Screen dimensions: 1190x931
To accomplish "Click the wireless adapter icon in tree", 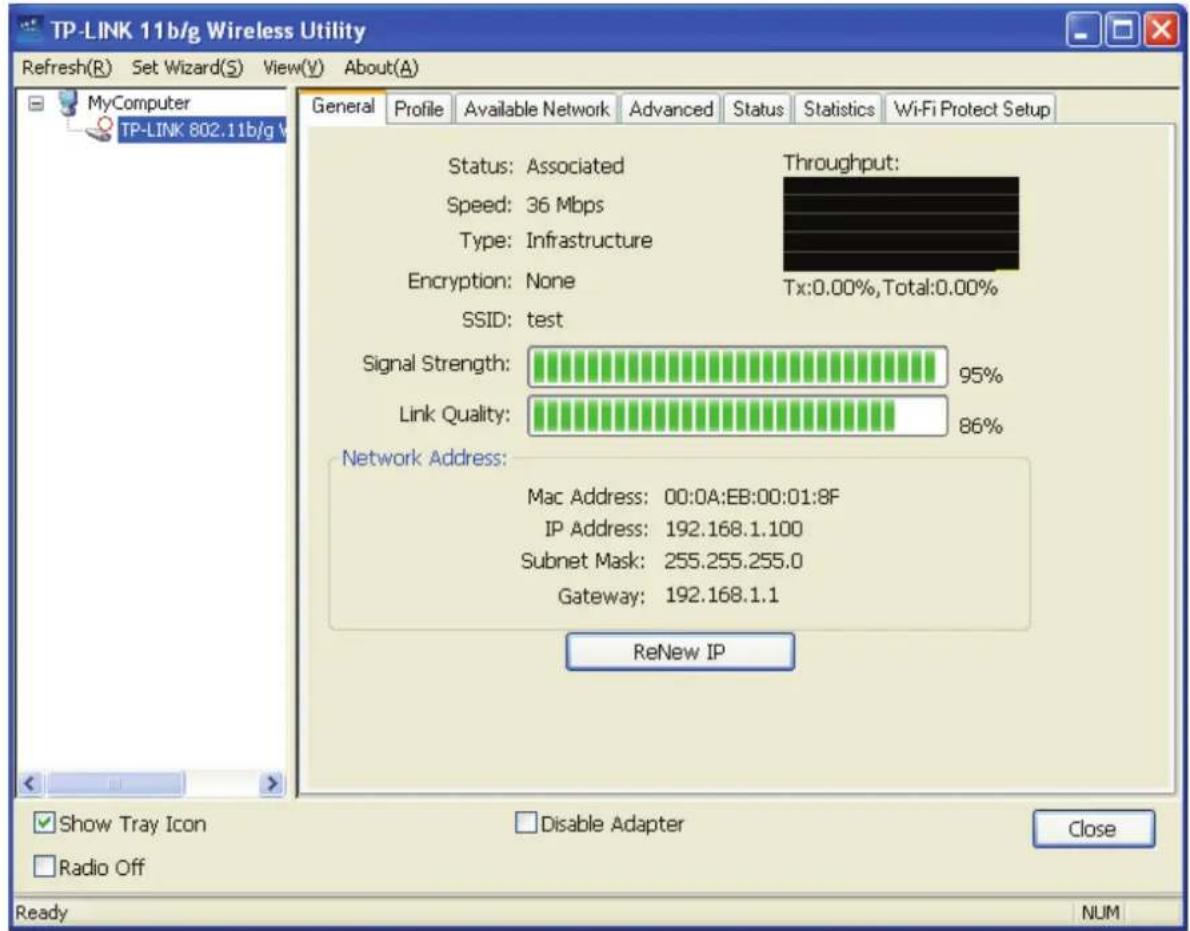I will pyautogui.click(x=100, y=130).
